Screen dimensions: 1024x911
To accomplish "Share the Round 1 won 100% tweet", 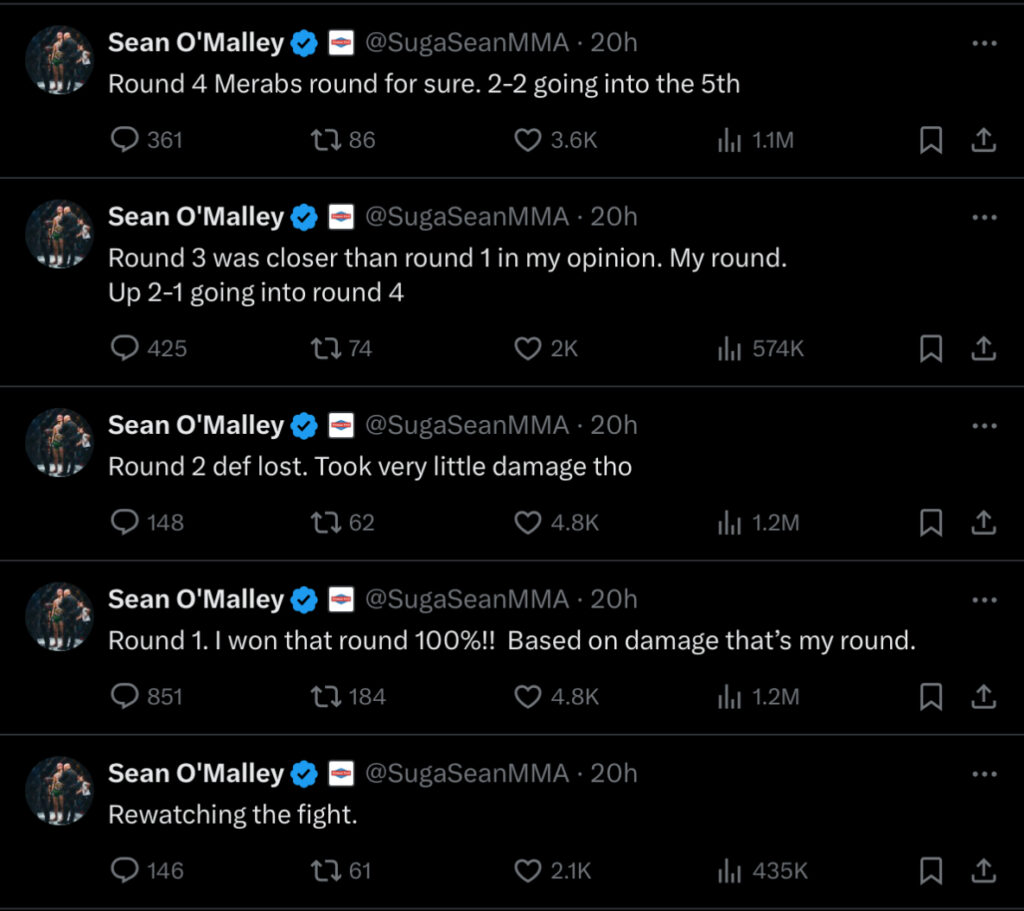I will pyautogui.click(x=983, y=697).
